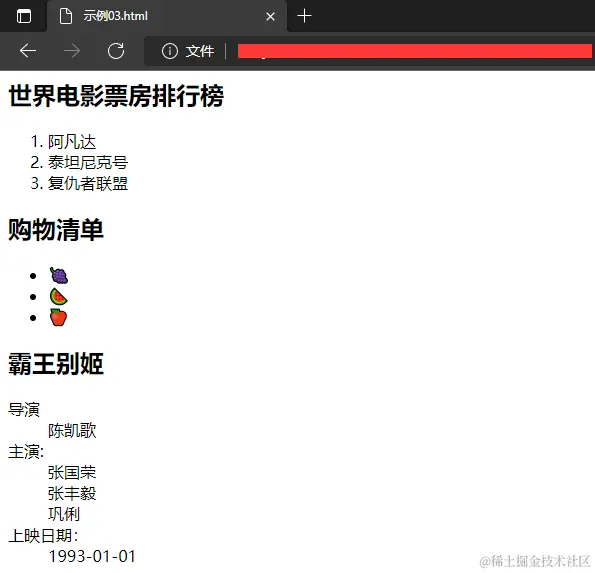Screen dimensions: 595x573
Task: Click the name 巩俐
Action: pos(64,515)
